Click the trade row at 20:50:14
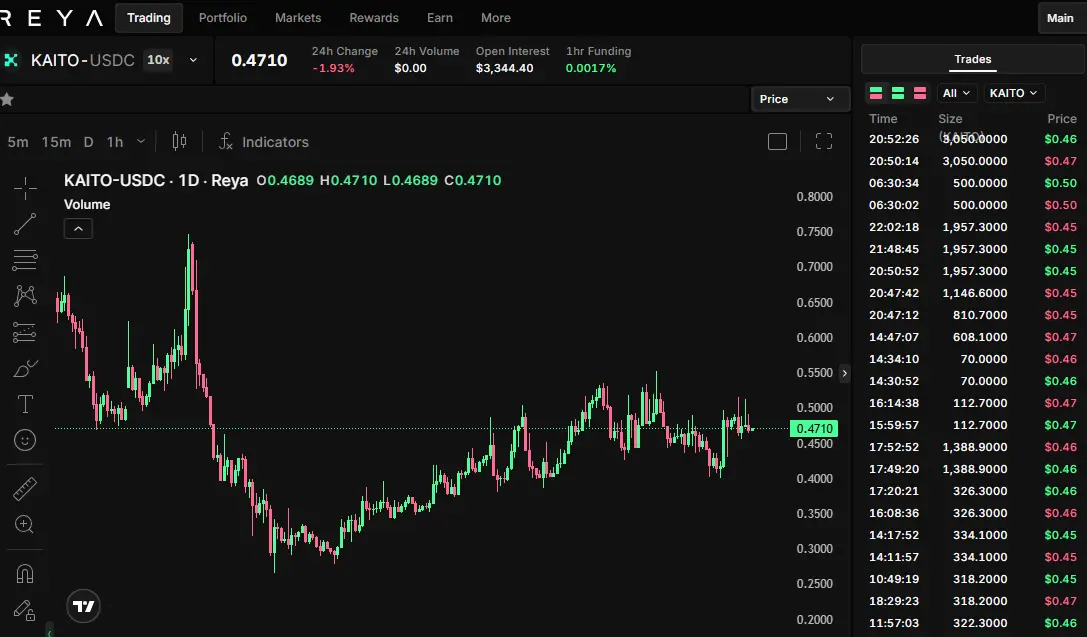The image size is (1087, 637). click(x=973, y=162)
